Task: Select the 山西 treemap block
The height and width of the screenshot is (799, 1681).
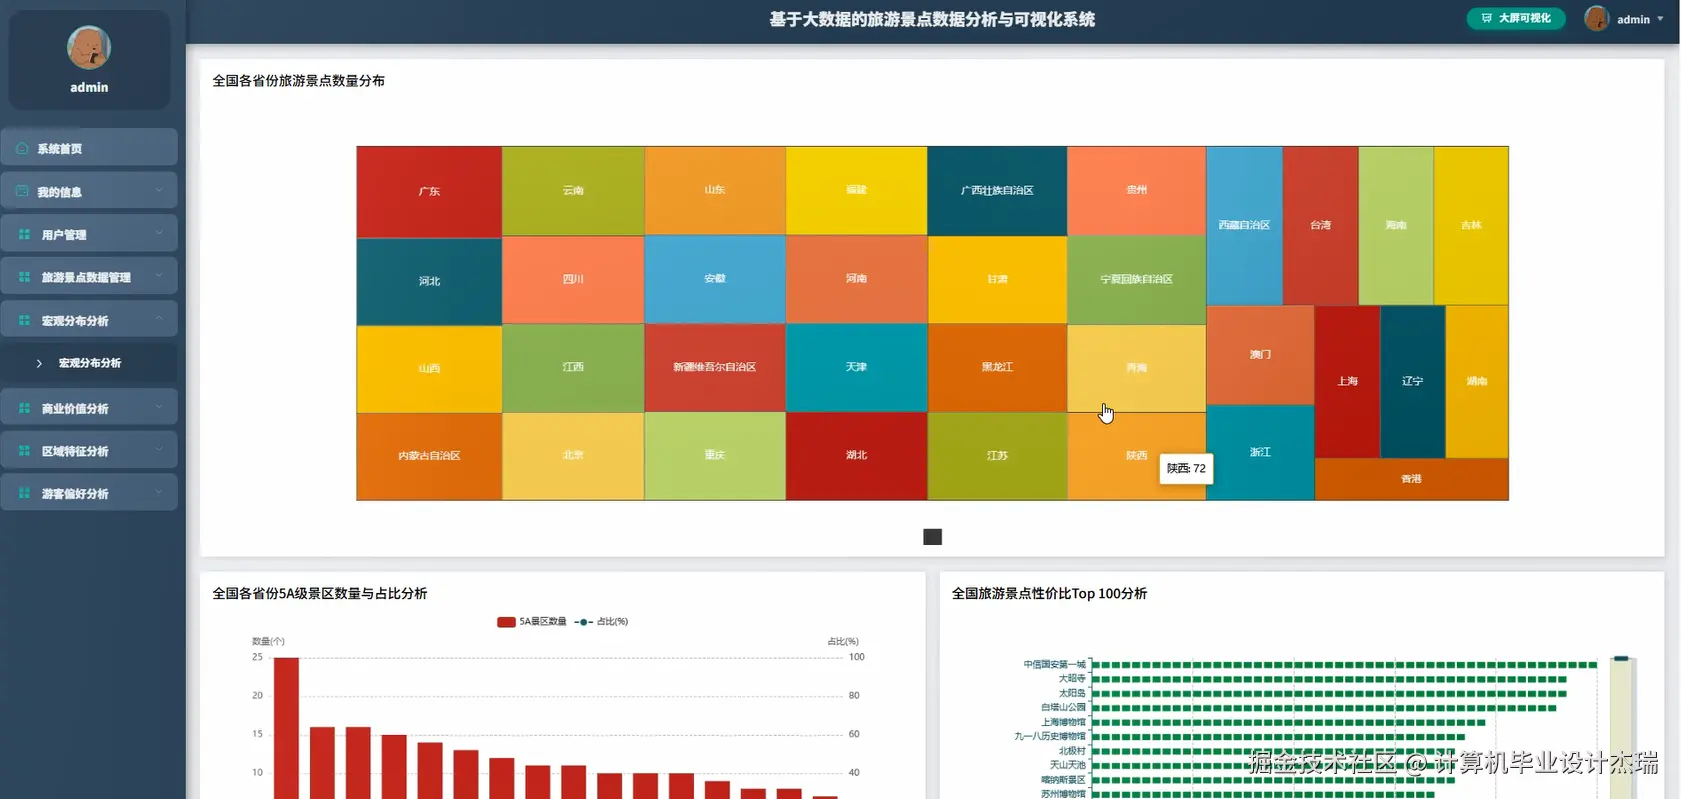Action: point(429,368)
